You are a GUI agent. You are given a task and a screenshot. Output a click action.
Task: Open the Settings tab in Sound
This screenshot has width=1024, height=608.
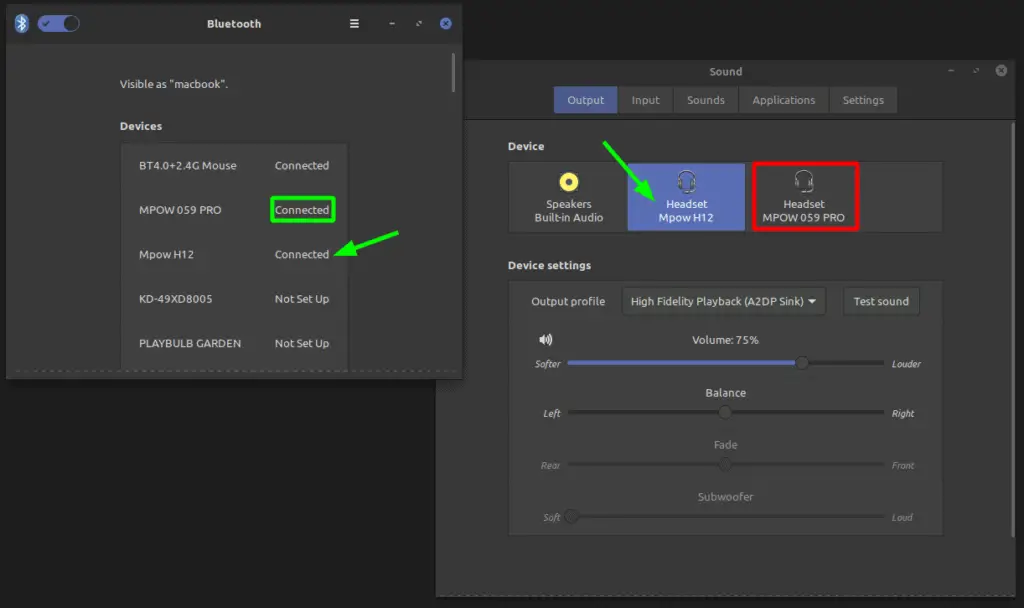[x=863, y=100]
